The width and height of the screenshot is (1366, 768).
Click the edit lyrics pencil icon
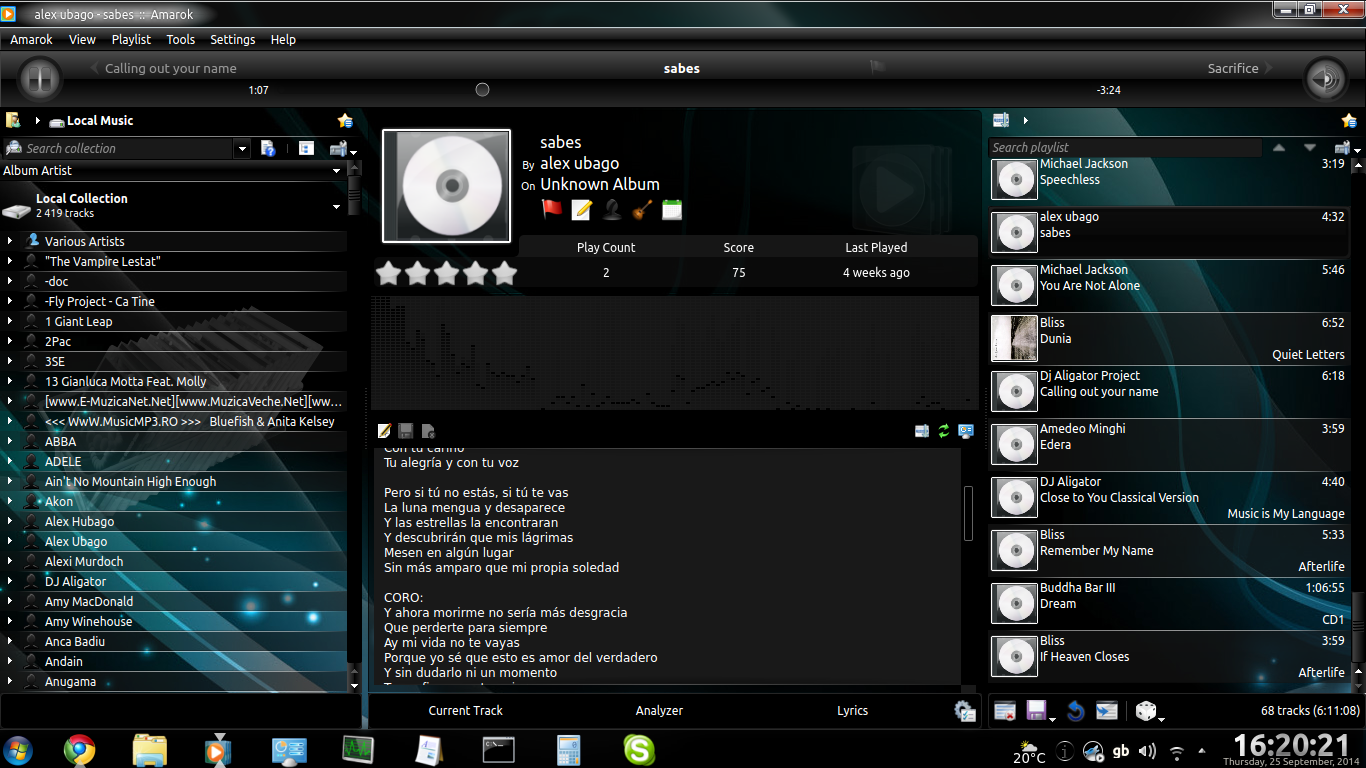[x=385, y=431]
